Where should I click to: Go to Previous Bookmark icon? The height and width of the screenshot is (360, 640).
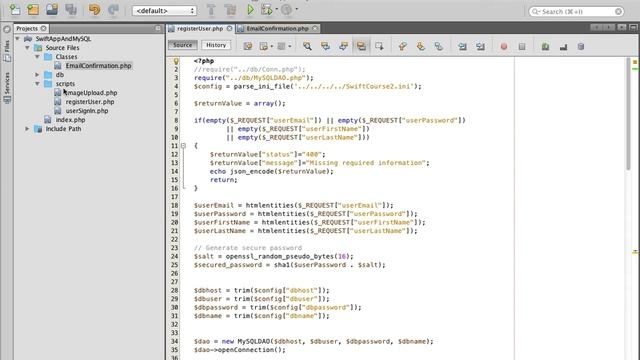coord(402,46)
